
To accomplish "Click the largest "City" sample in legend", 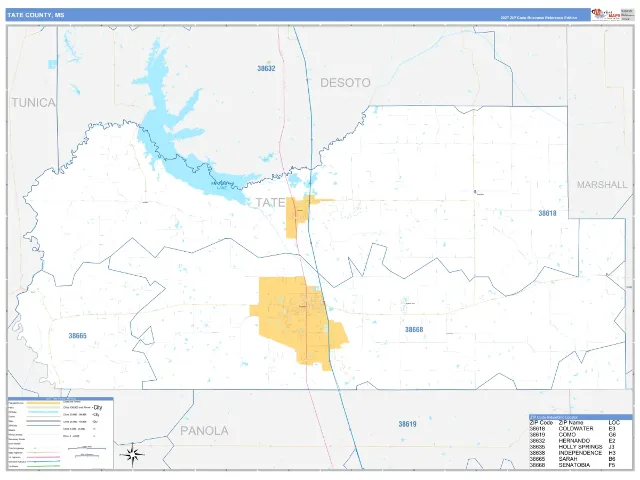I will point(98,407).
